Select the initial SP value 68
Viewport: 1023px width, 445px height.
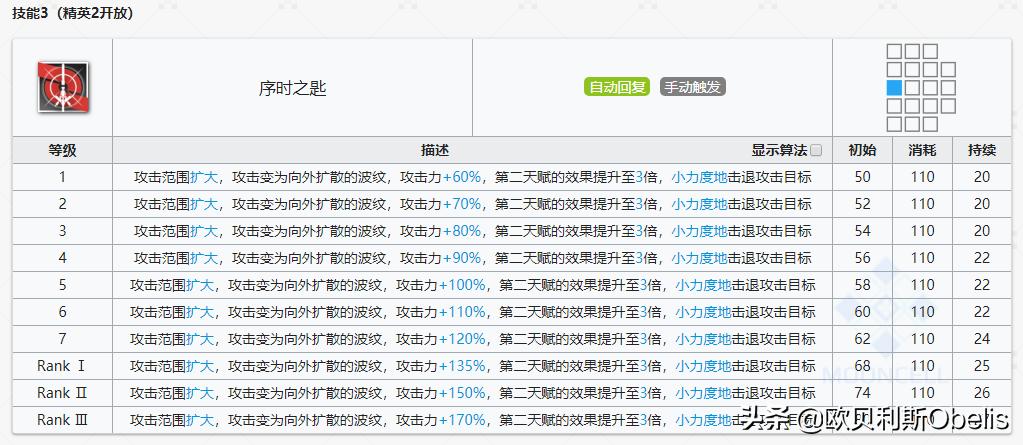point(863,366)
